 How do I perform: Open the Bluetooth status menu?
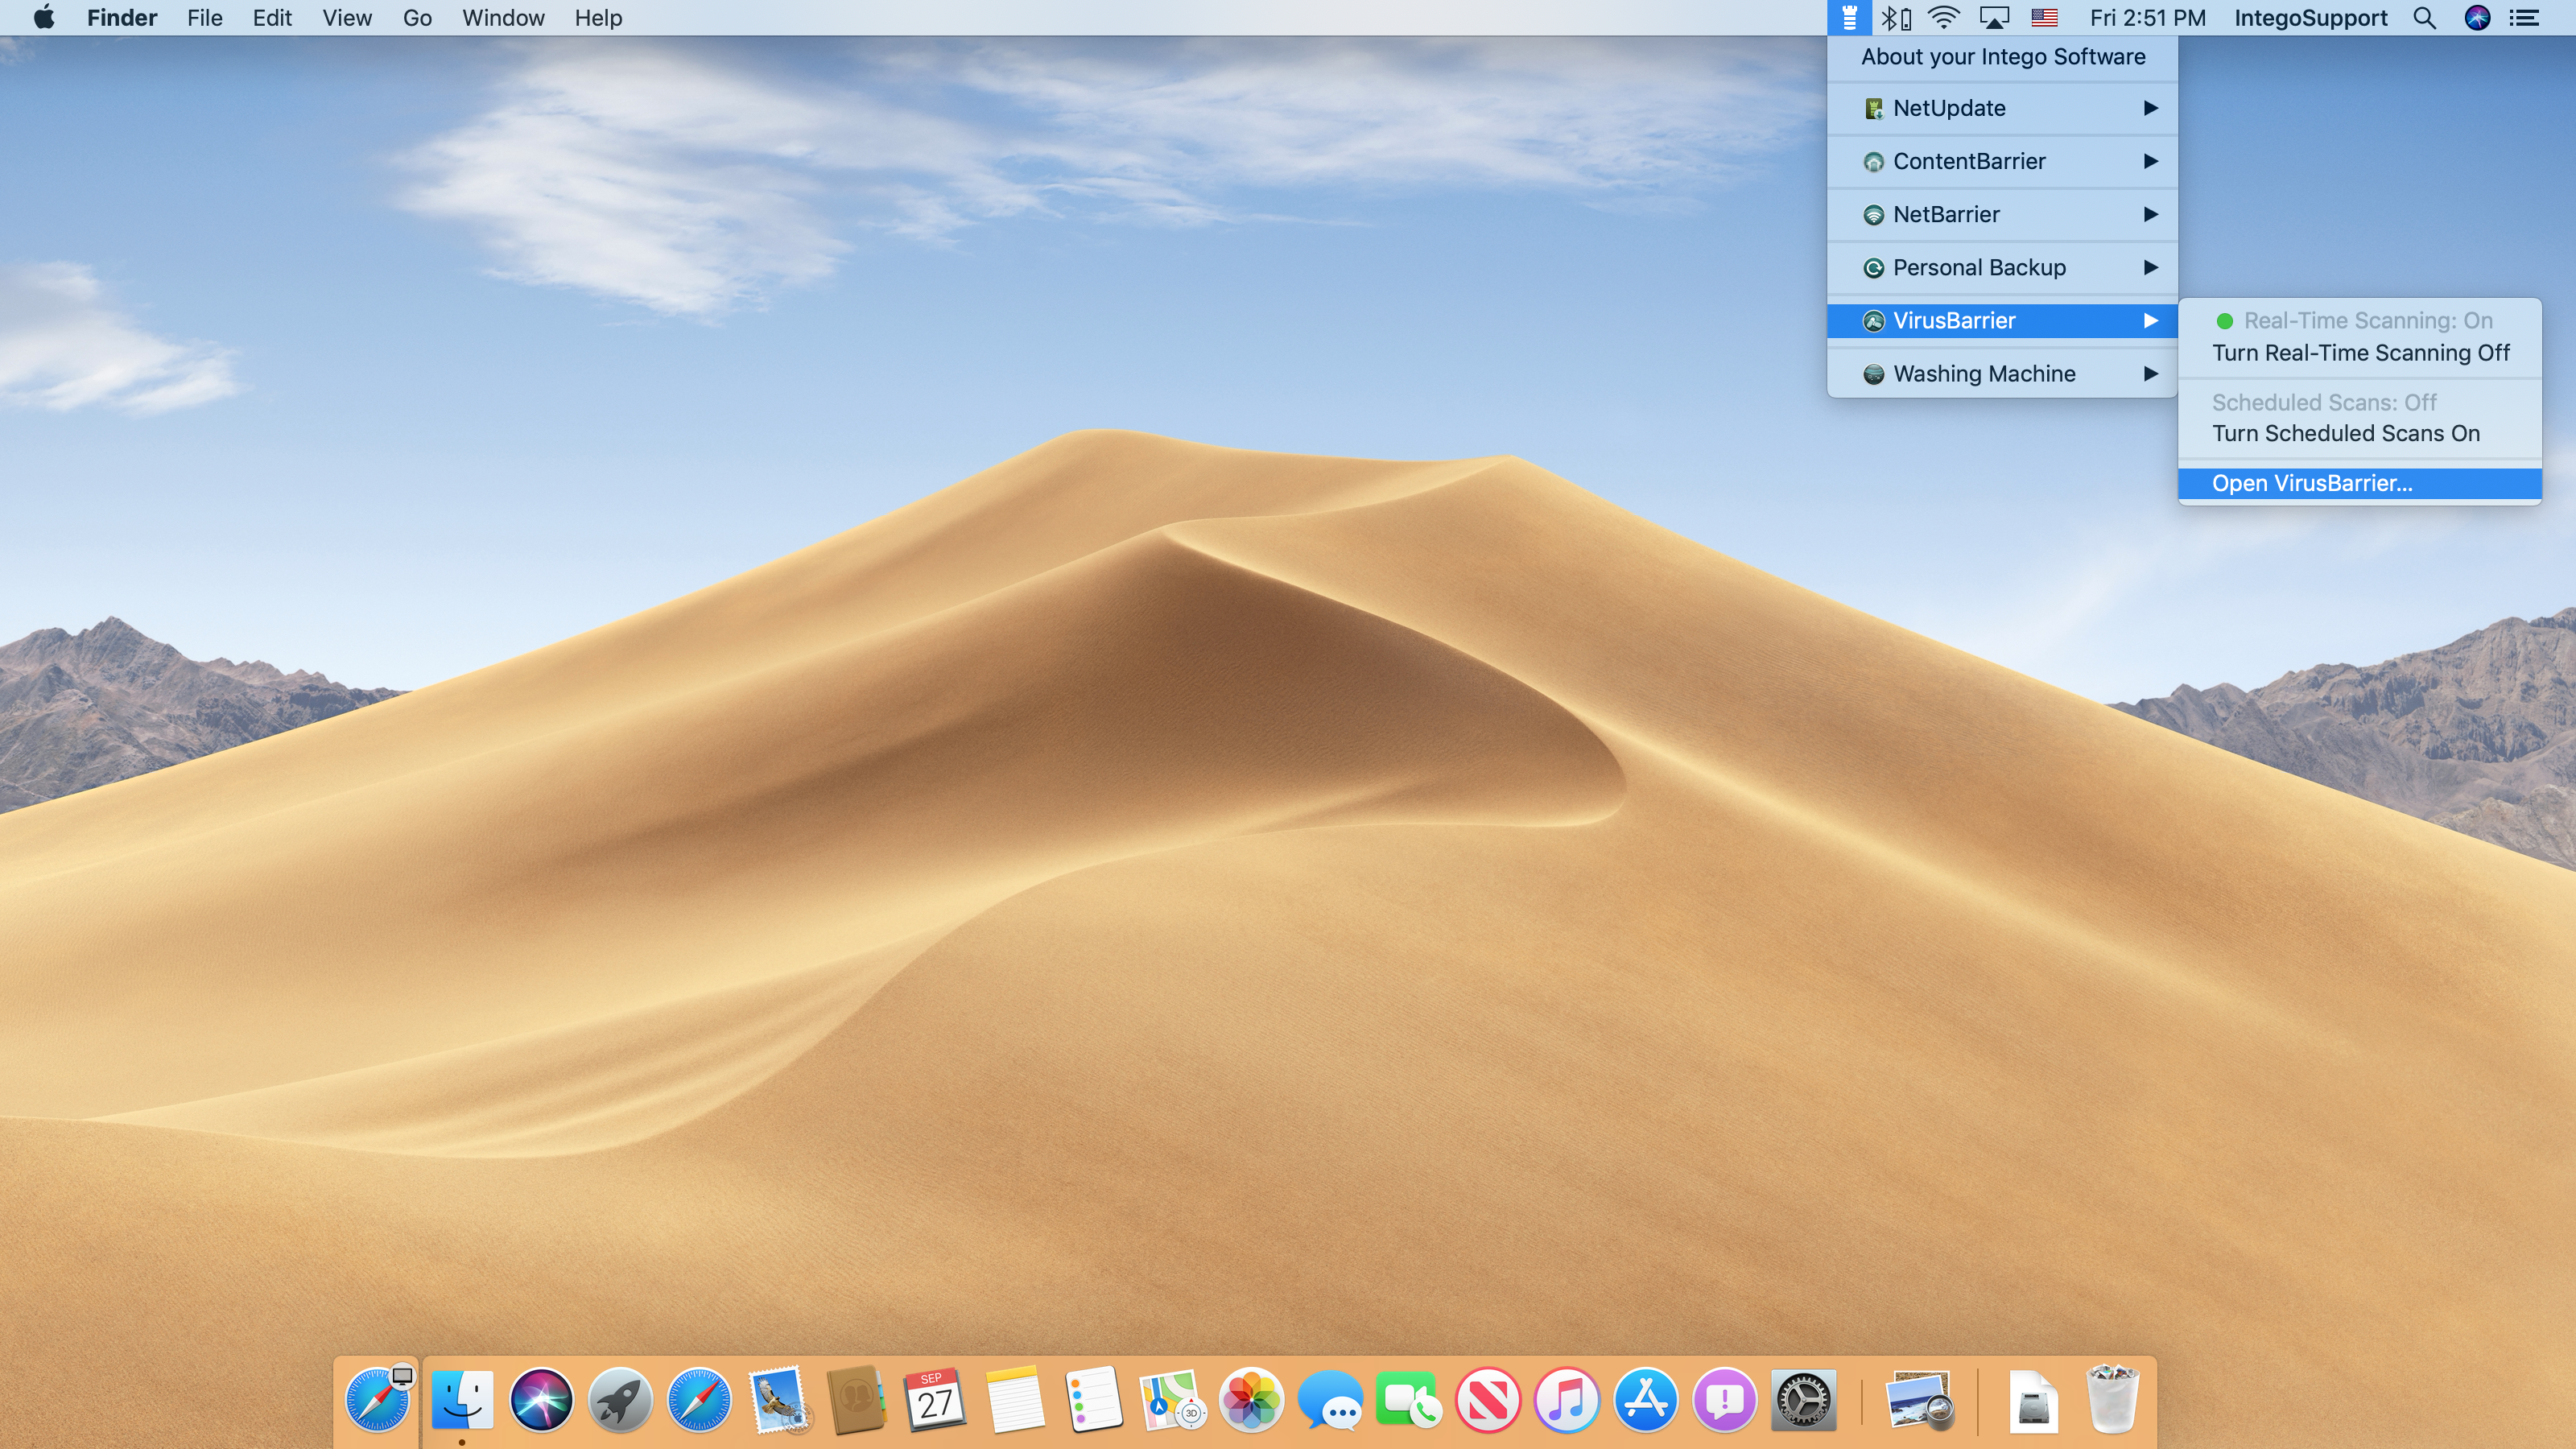(1895, 18)
